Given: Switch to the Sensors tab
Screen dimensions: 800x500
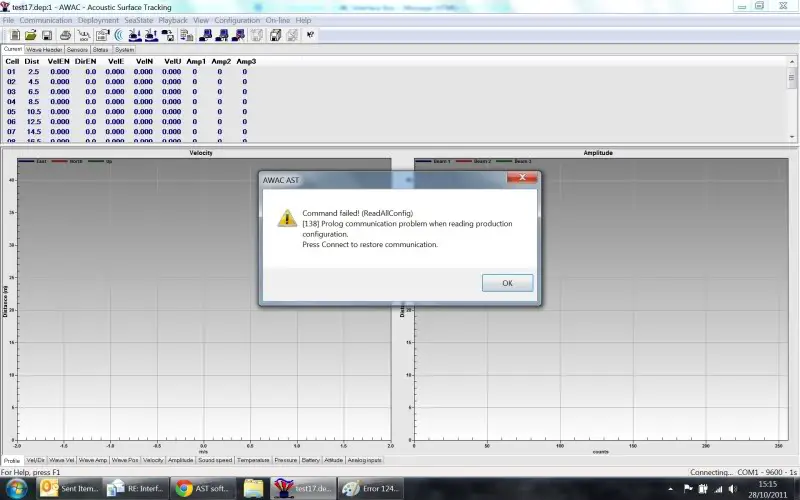Looking at the screenshot, I should (x=77, y=49).
